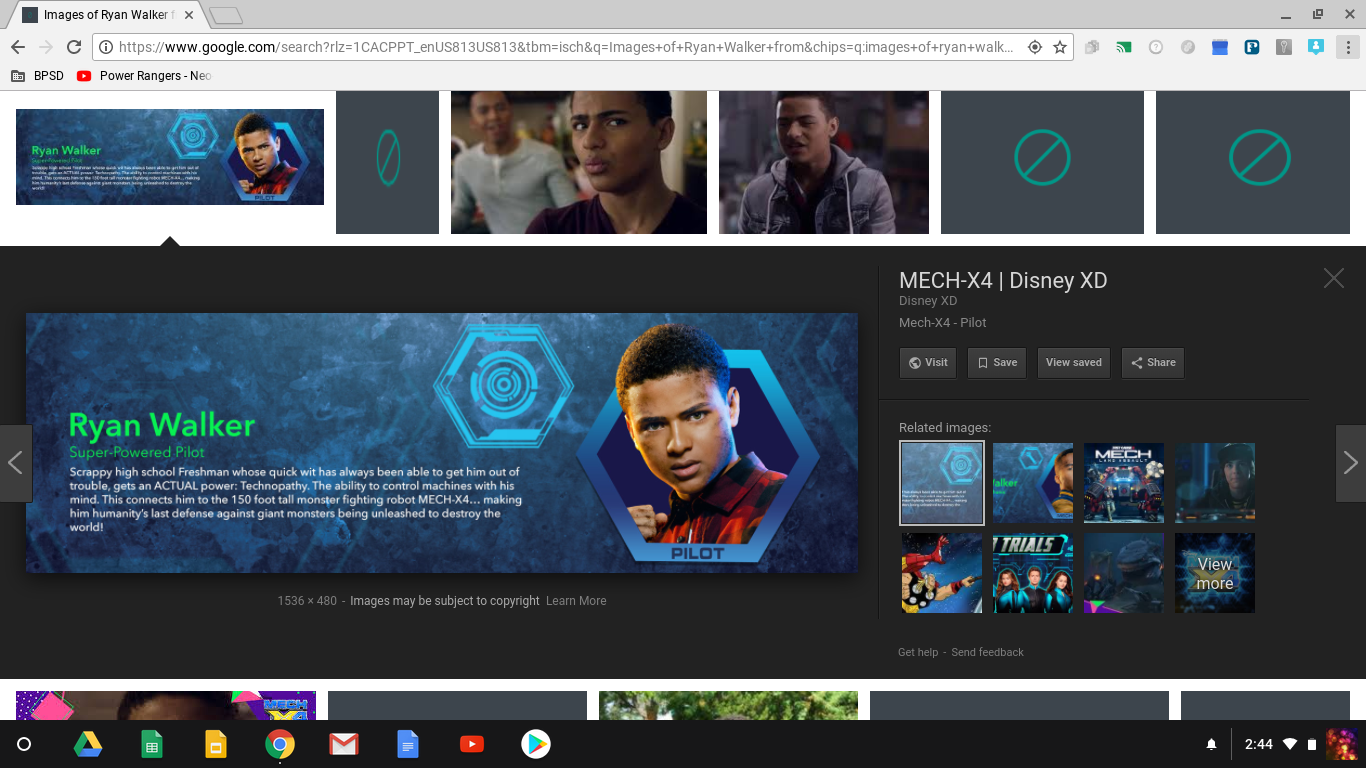Screen dimensions: 1366x768
Task: Click the gray key extension icon
Action: click(x=1284, y=47)
